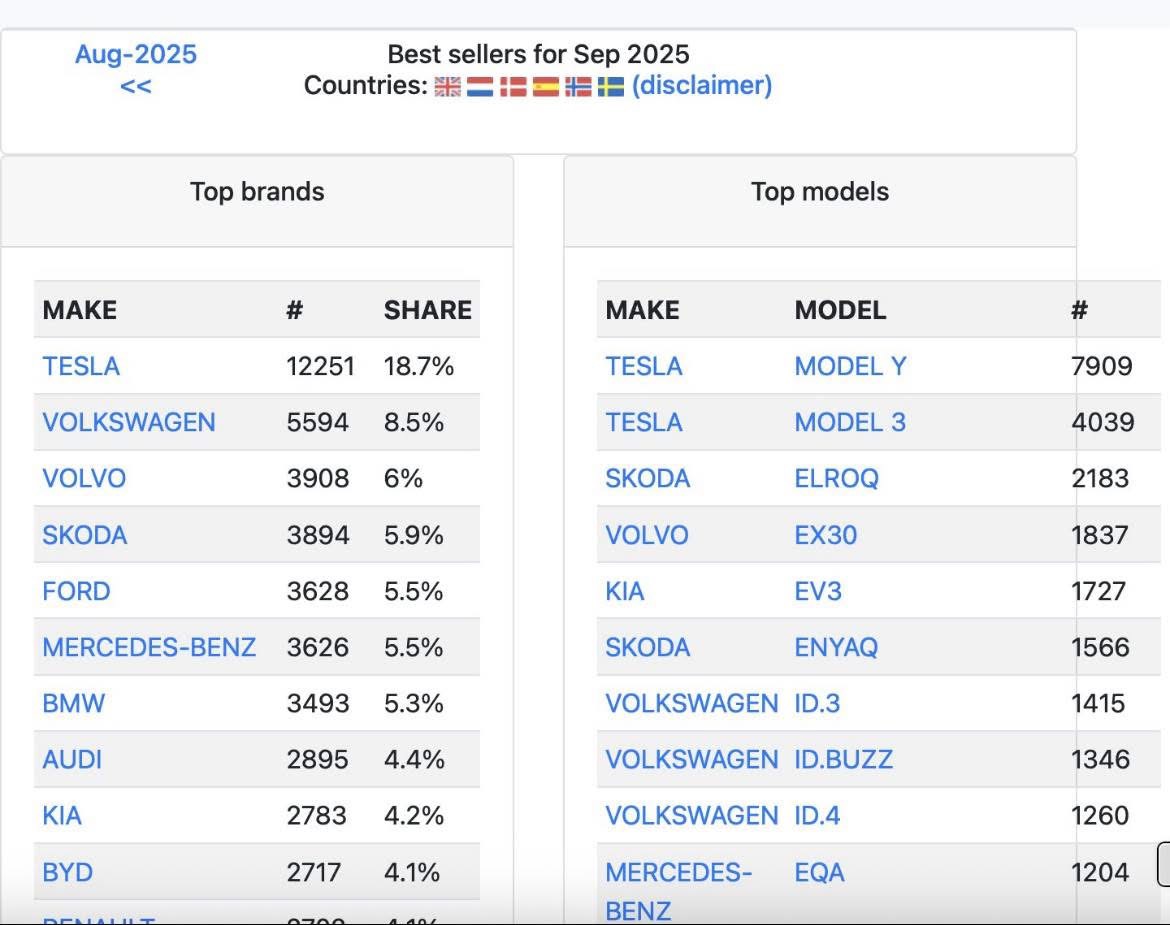Viewport: 1170px width, 925px height.
Task: Click the United Kingdom flag icon
Action: [x=448, y=87]
